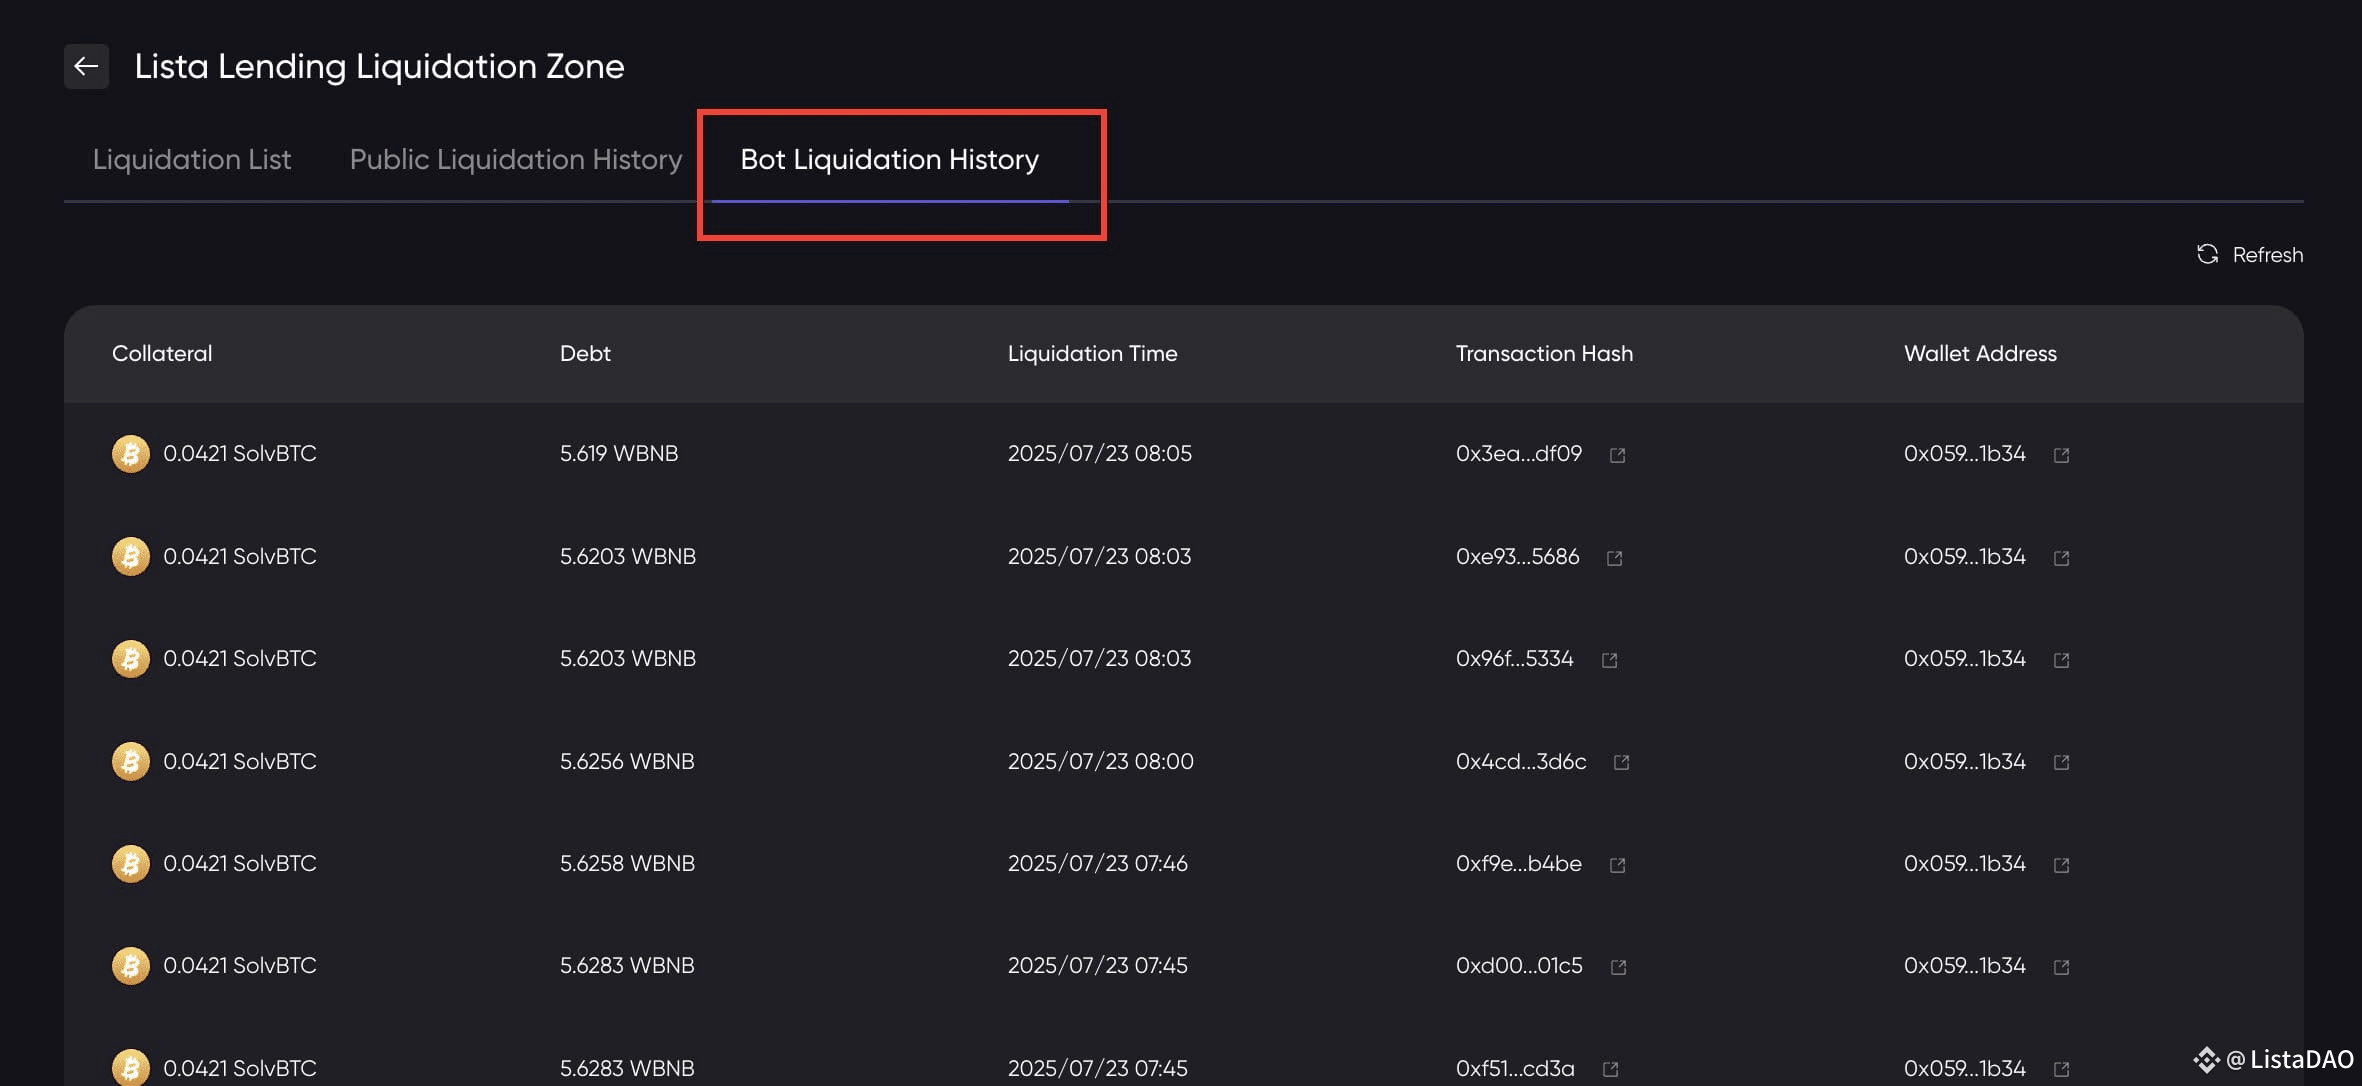Click transaction hash 0x4cd...3d6c
Screen dimensions: 2362x1086
[x=1521, y=761]
